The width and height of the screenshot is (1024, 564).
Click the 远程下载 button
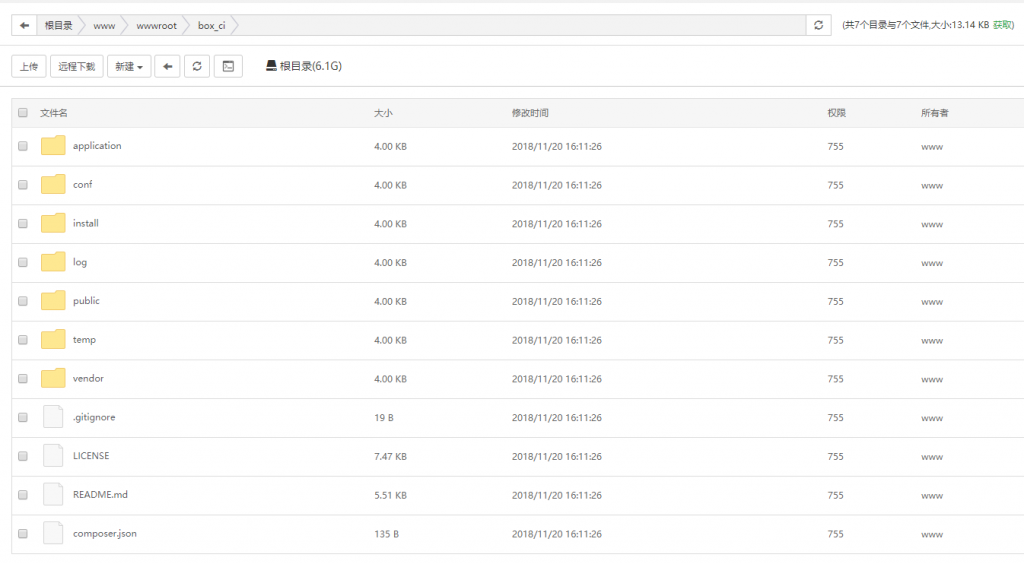point(76,66)
